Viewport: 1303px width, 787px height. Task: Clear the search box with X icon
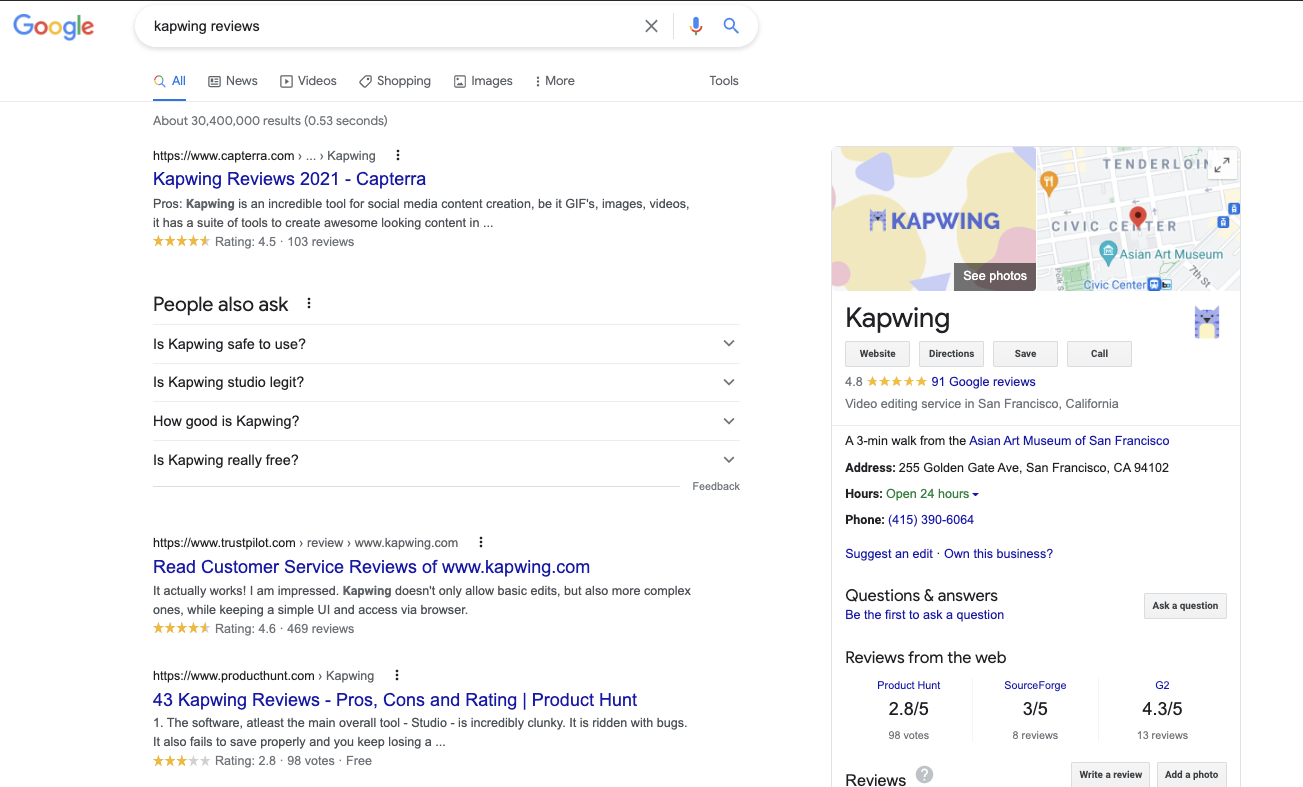(651, 27)
